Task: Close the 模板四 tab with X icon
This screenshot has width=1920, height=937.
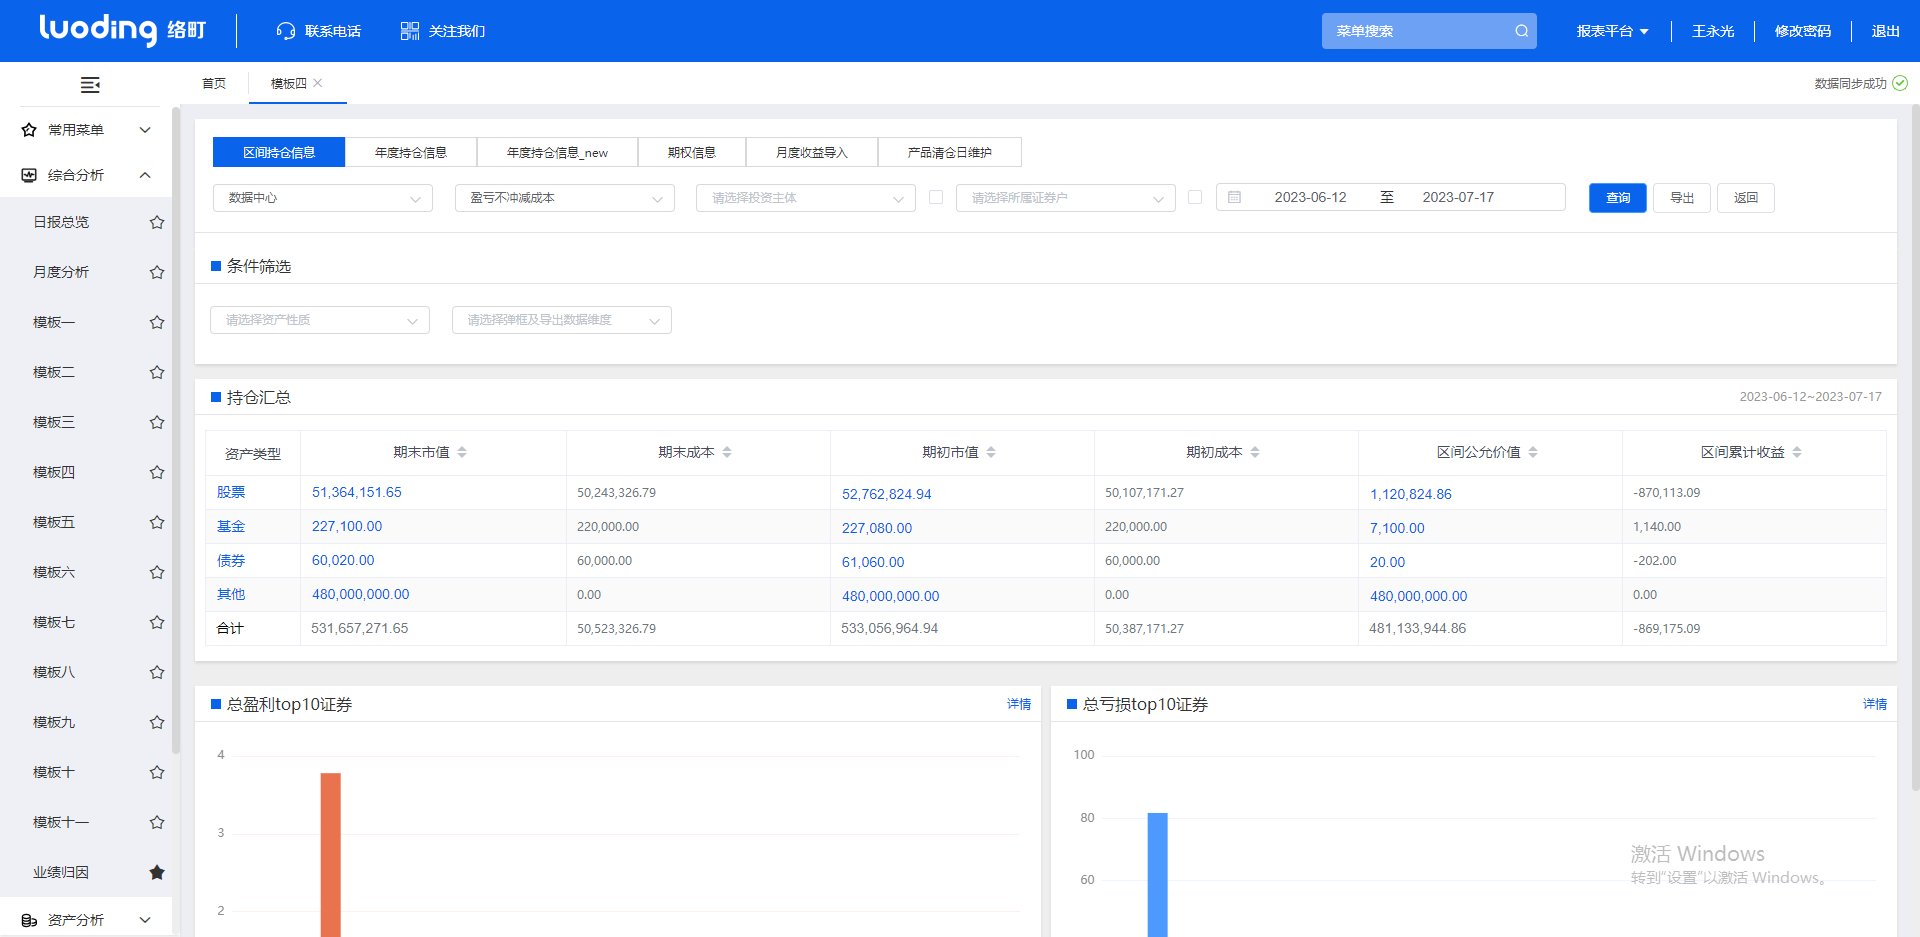Action: point(318,83)
